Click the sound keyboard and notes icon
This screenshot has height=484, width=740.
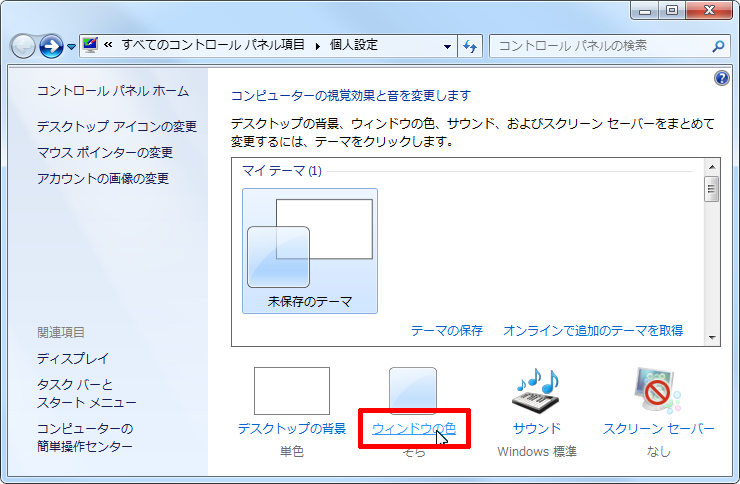[537, 391]
